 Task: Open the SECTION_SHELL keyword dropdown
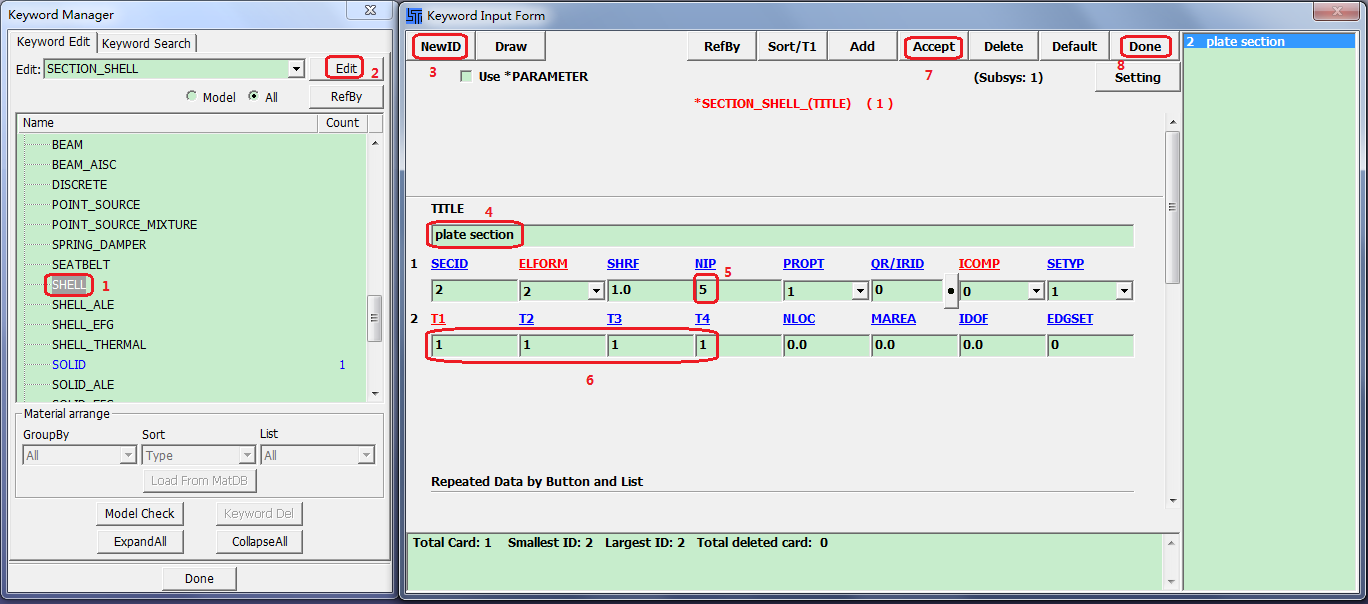(x=297, y=68)
